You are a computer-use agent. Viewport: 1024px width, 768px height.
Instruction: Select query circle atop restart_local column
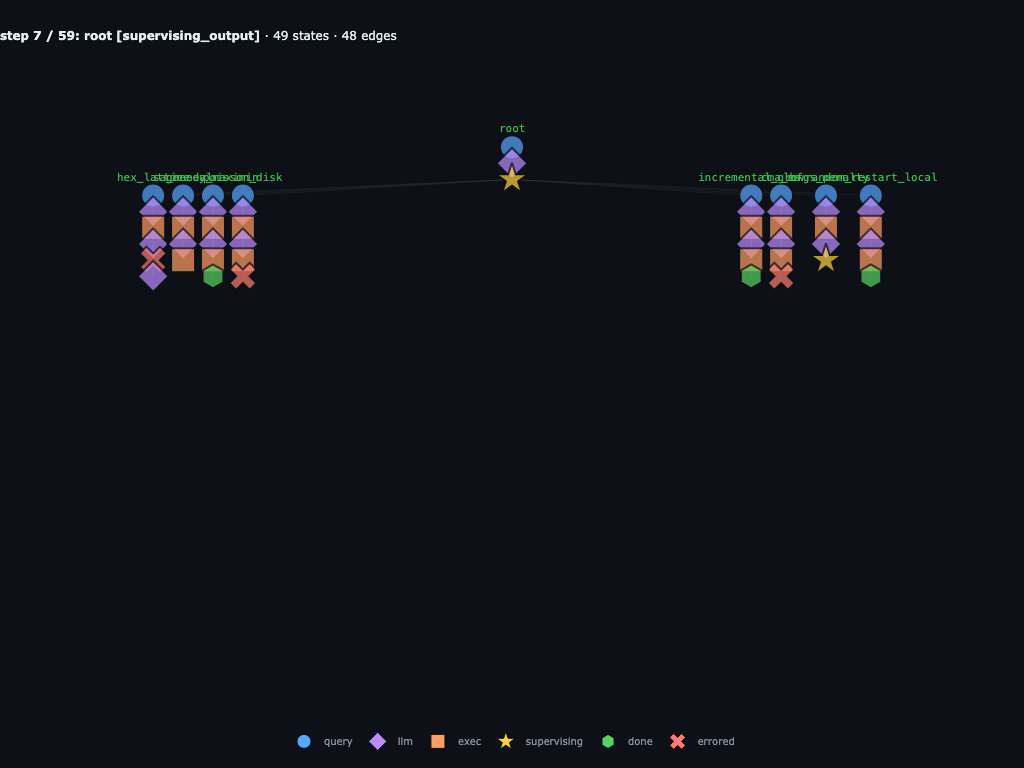pos(871,195)
